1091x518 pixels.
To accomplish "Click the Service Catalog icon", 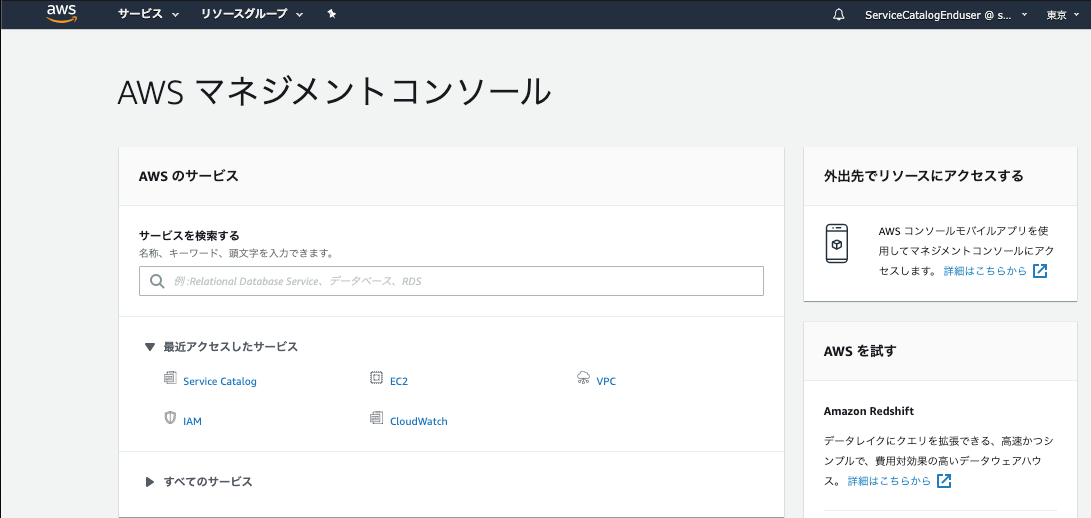I will 170,379.
